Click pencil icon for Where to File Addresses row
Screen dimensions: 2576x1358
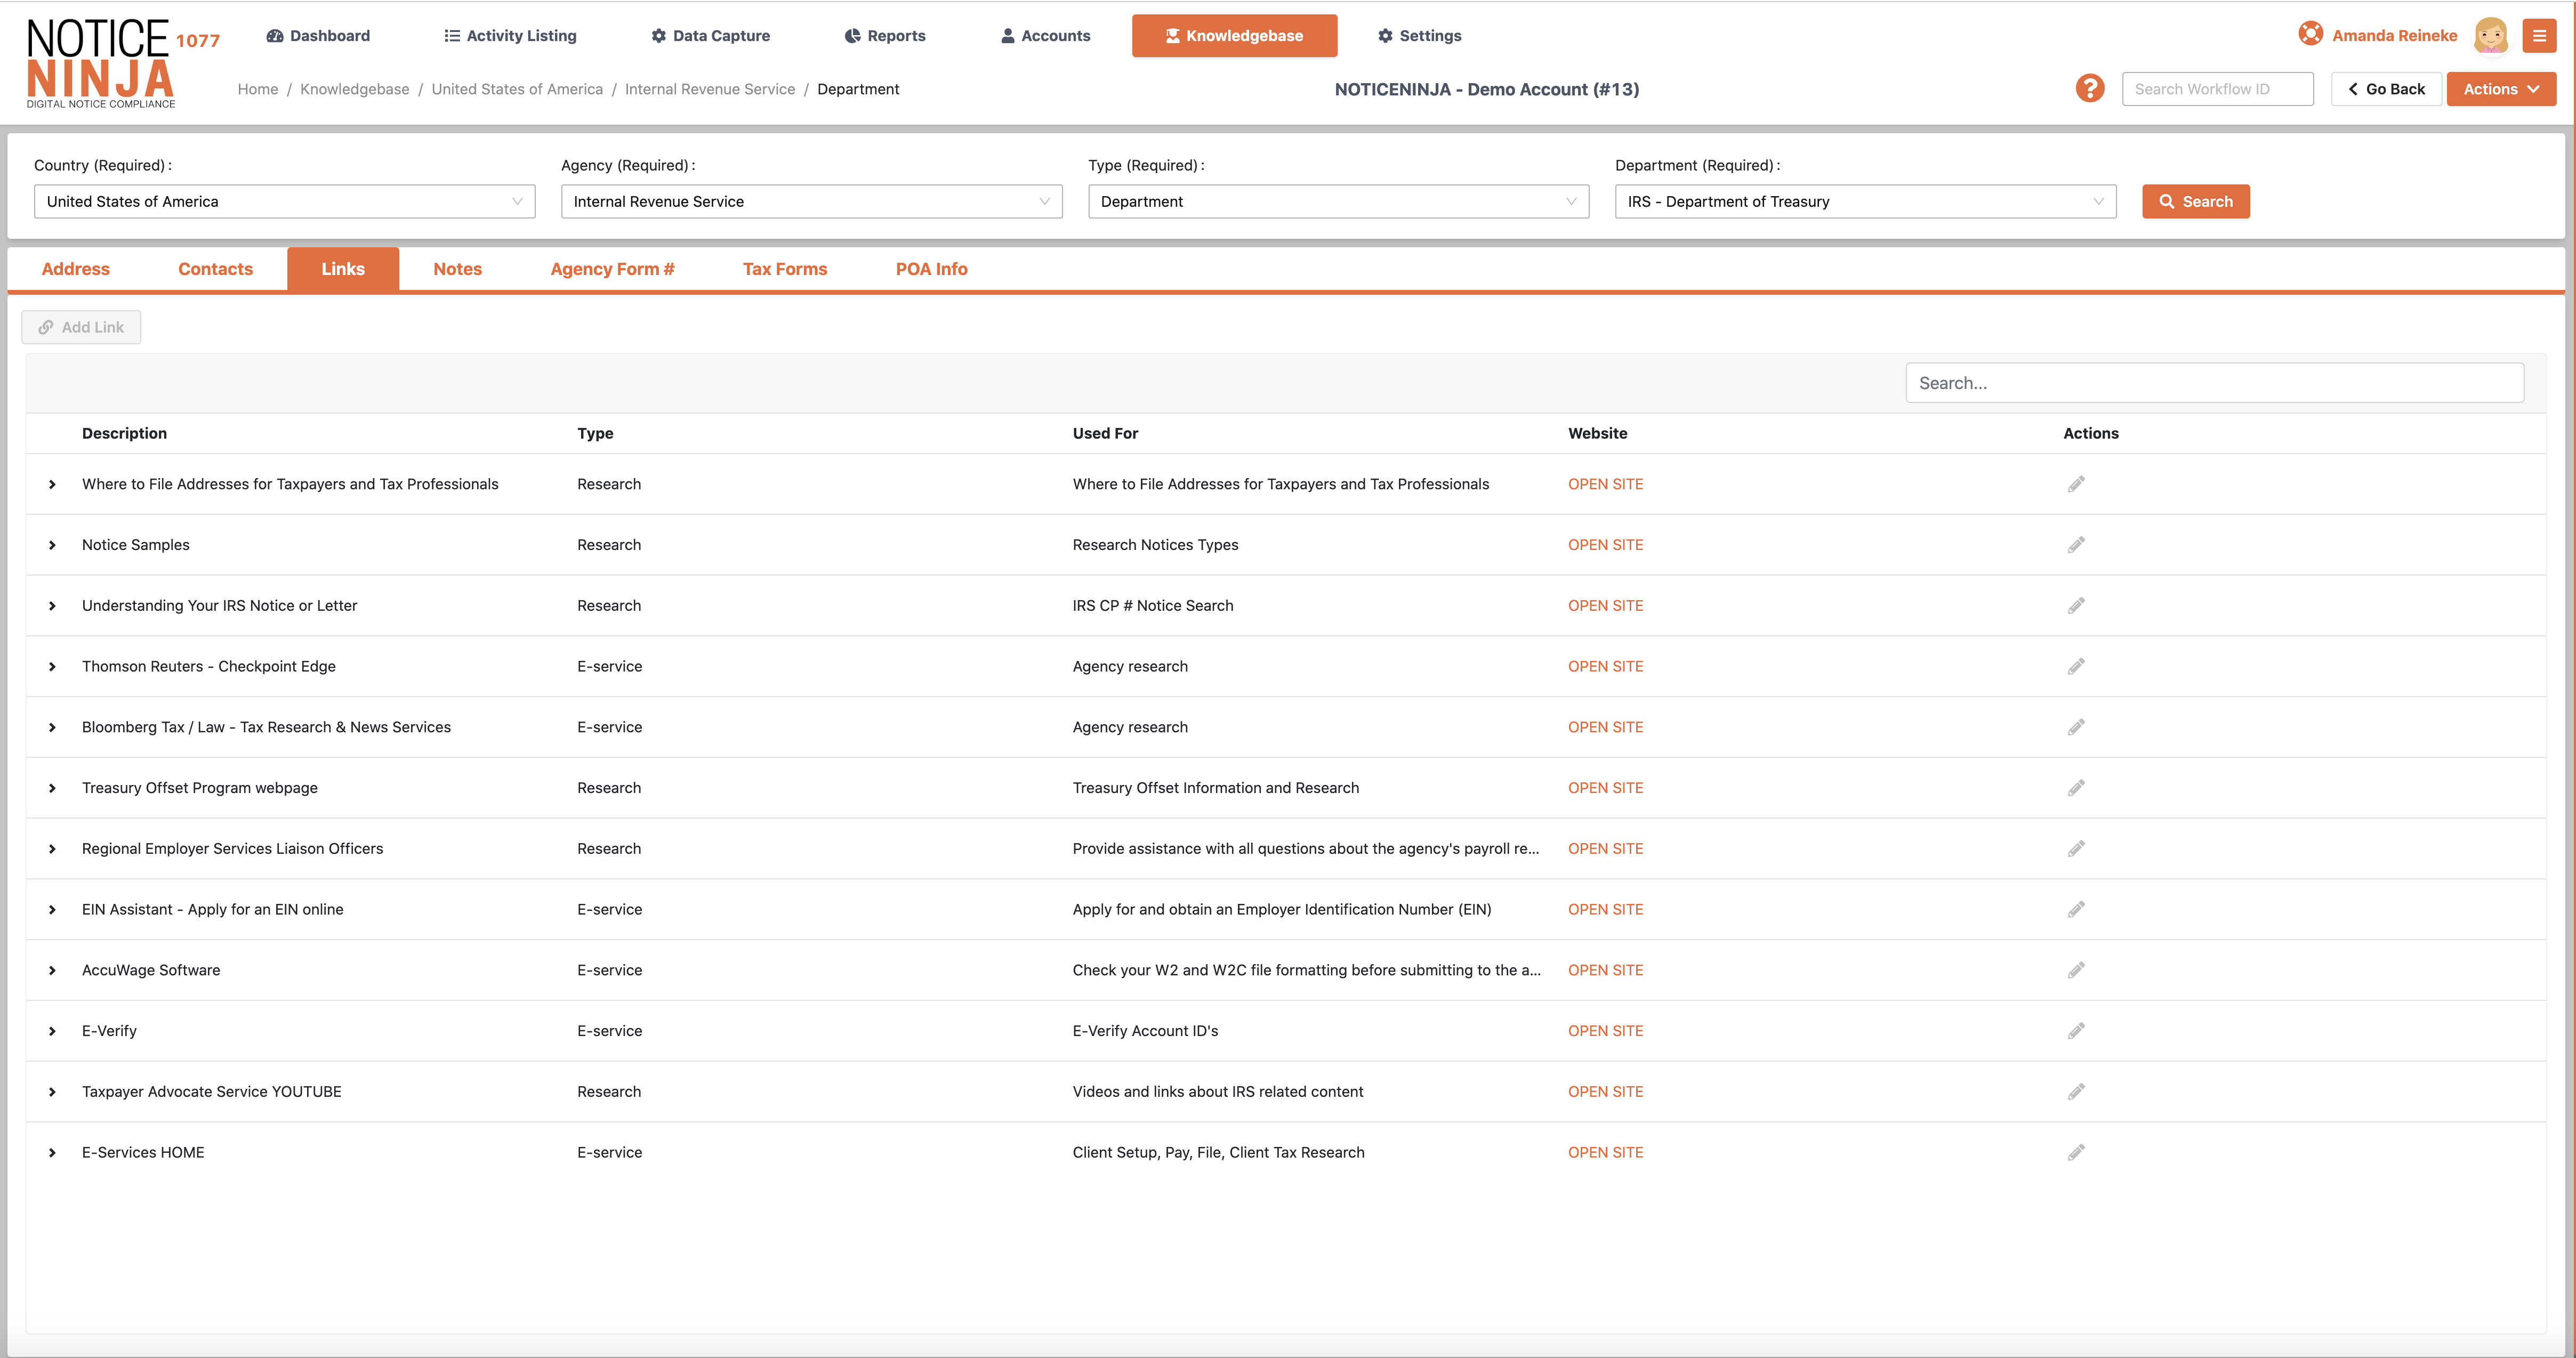pos(2076,484)
